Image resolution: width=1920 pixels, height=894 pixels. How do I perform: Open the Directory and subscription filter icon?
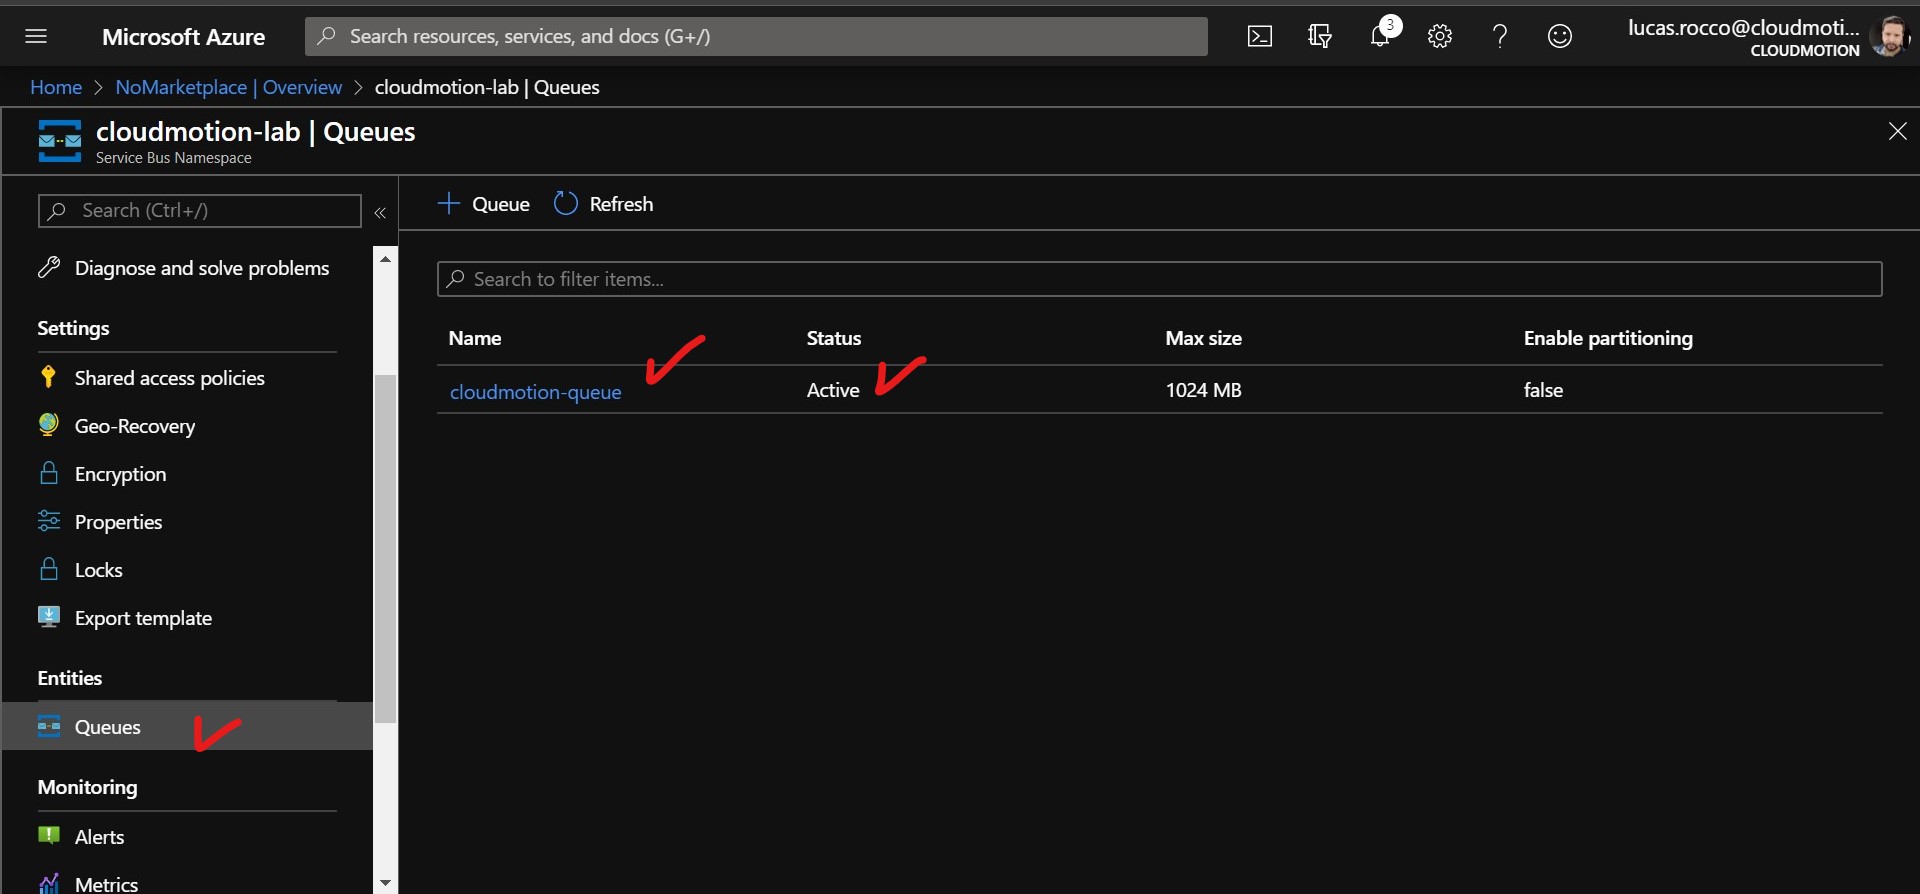[x=1320, y=37]
